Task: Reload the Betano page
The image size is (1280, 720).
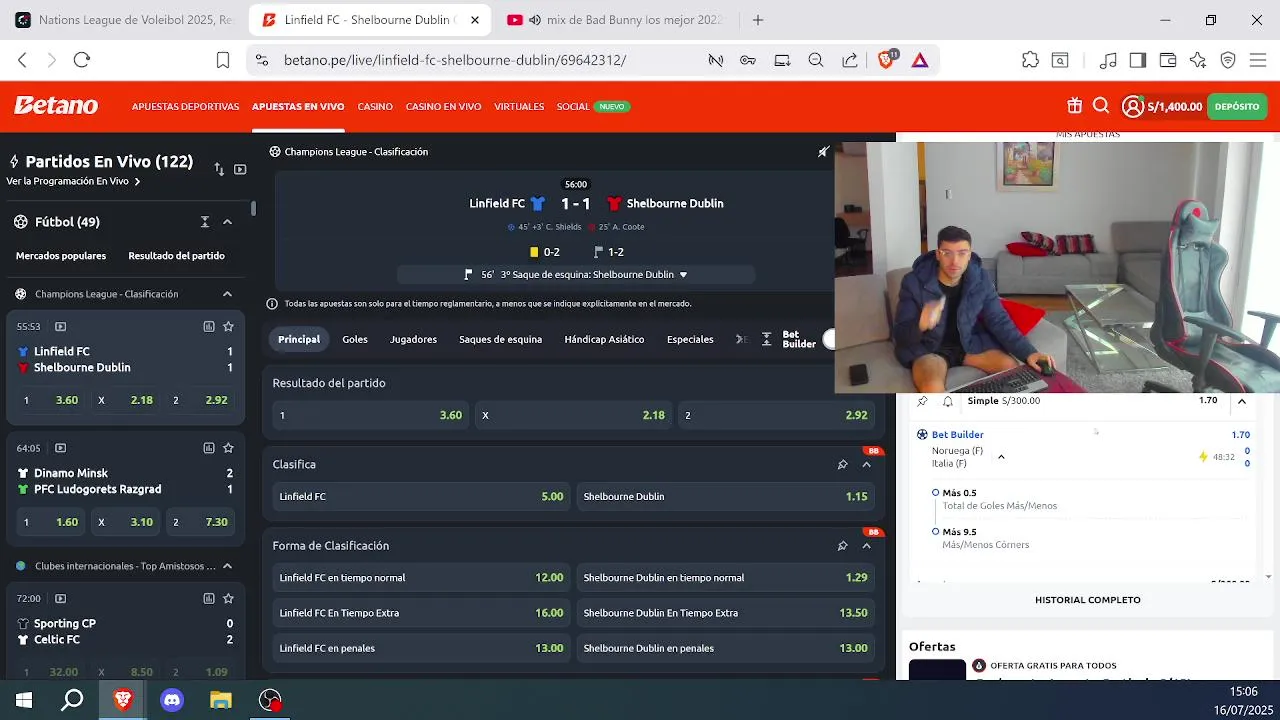Action: [x=82, y=60]
